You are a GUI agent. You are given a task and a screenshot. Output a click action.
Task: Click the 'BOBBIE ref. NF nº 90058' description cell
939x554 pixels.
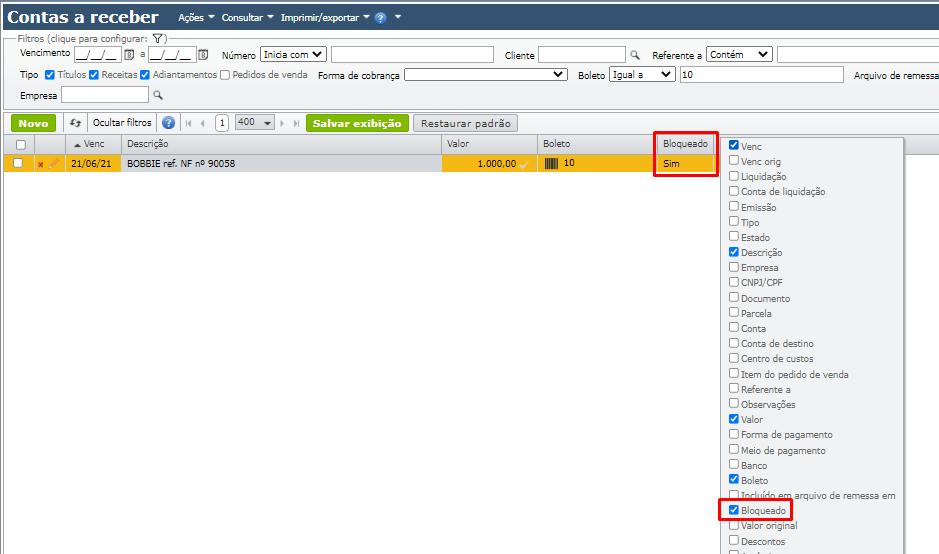281,164
